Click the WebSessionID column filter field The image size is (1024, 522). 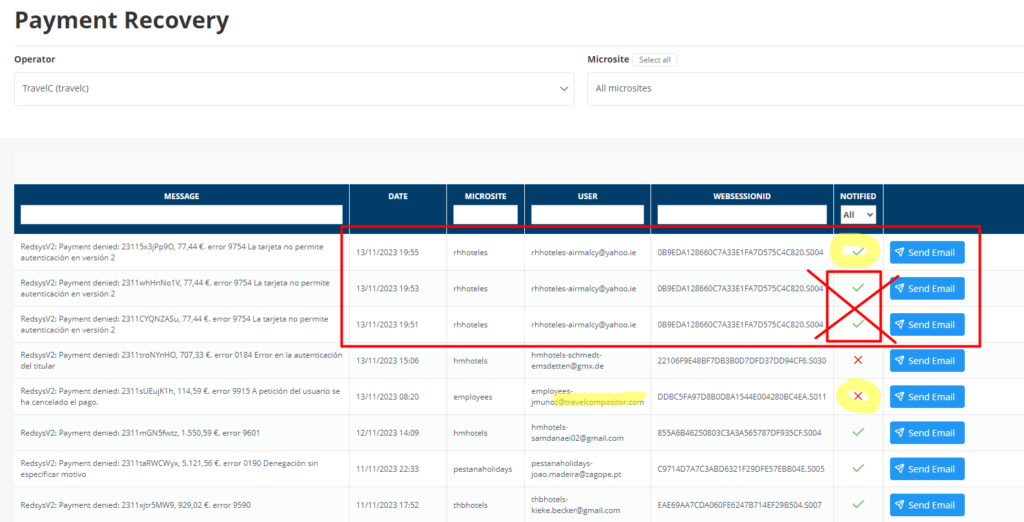tap(741, 214)
